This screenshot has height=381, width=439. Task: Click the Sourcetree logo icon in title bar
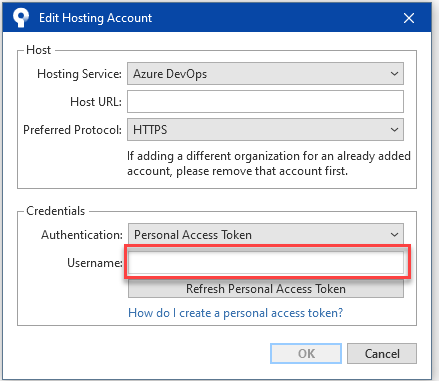click(21, 18)
